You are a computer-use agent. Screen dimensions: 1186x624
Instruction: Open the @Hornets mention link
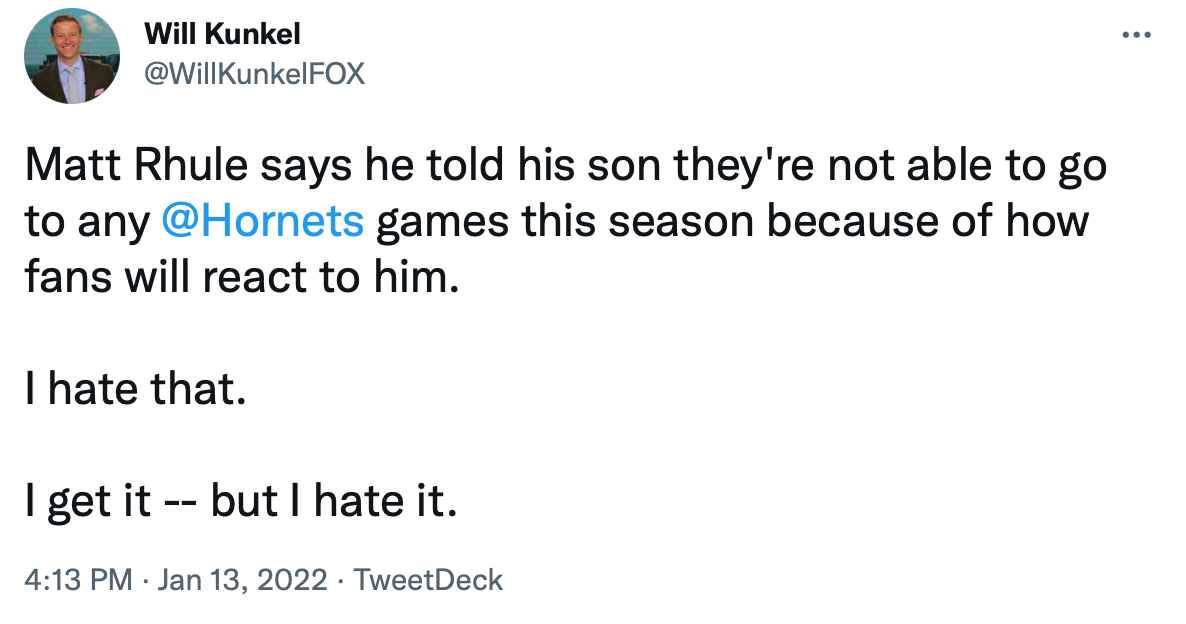(x=264, y=222)
